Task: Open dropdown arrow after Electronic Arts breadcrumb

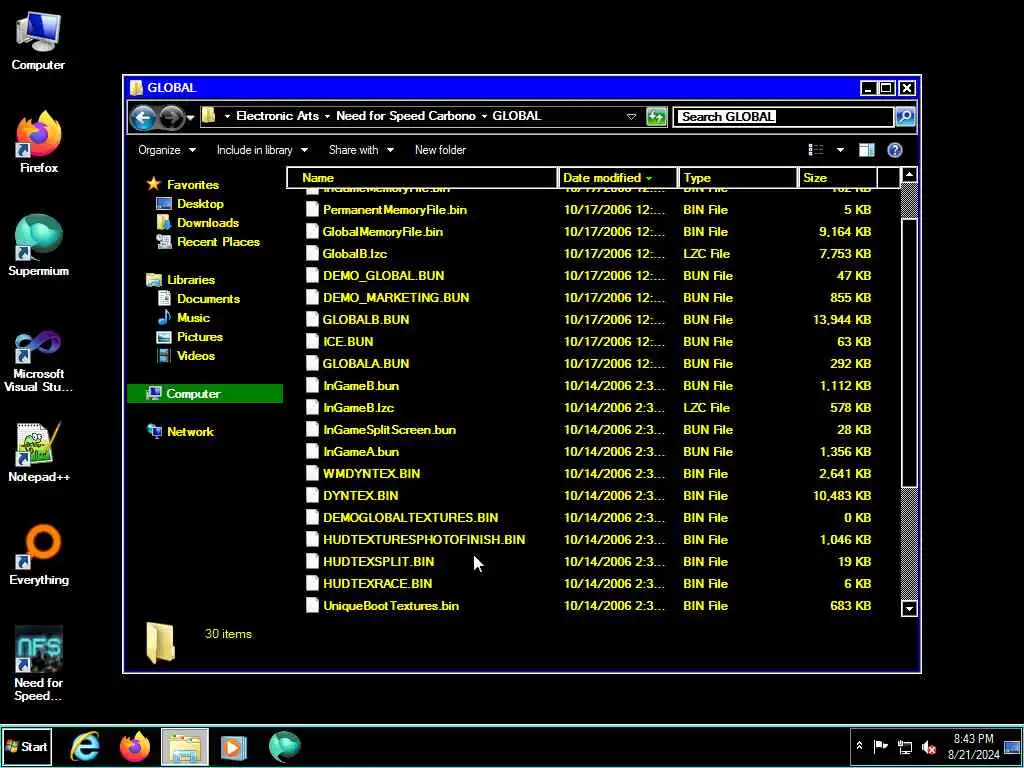Action: click(327, 117)
